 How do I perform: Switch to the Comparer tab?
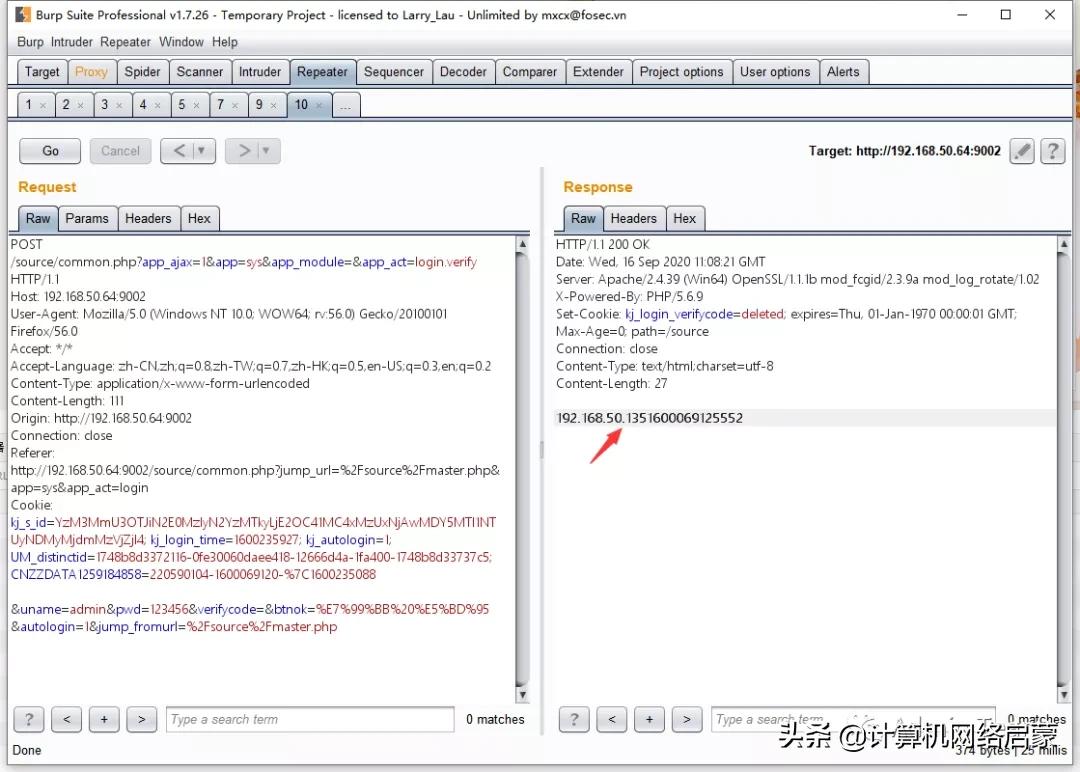(530, 72)
